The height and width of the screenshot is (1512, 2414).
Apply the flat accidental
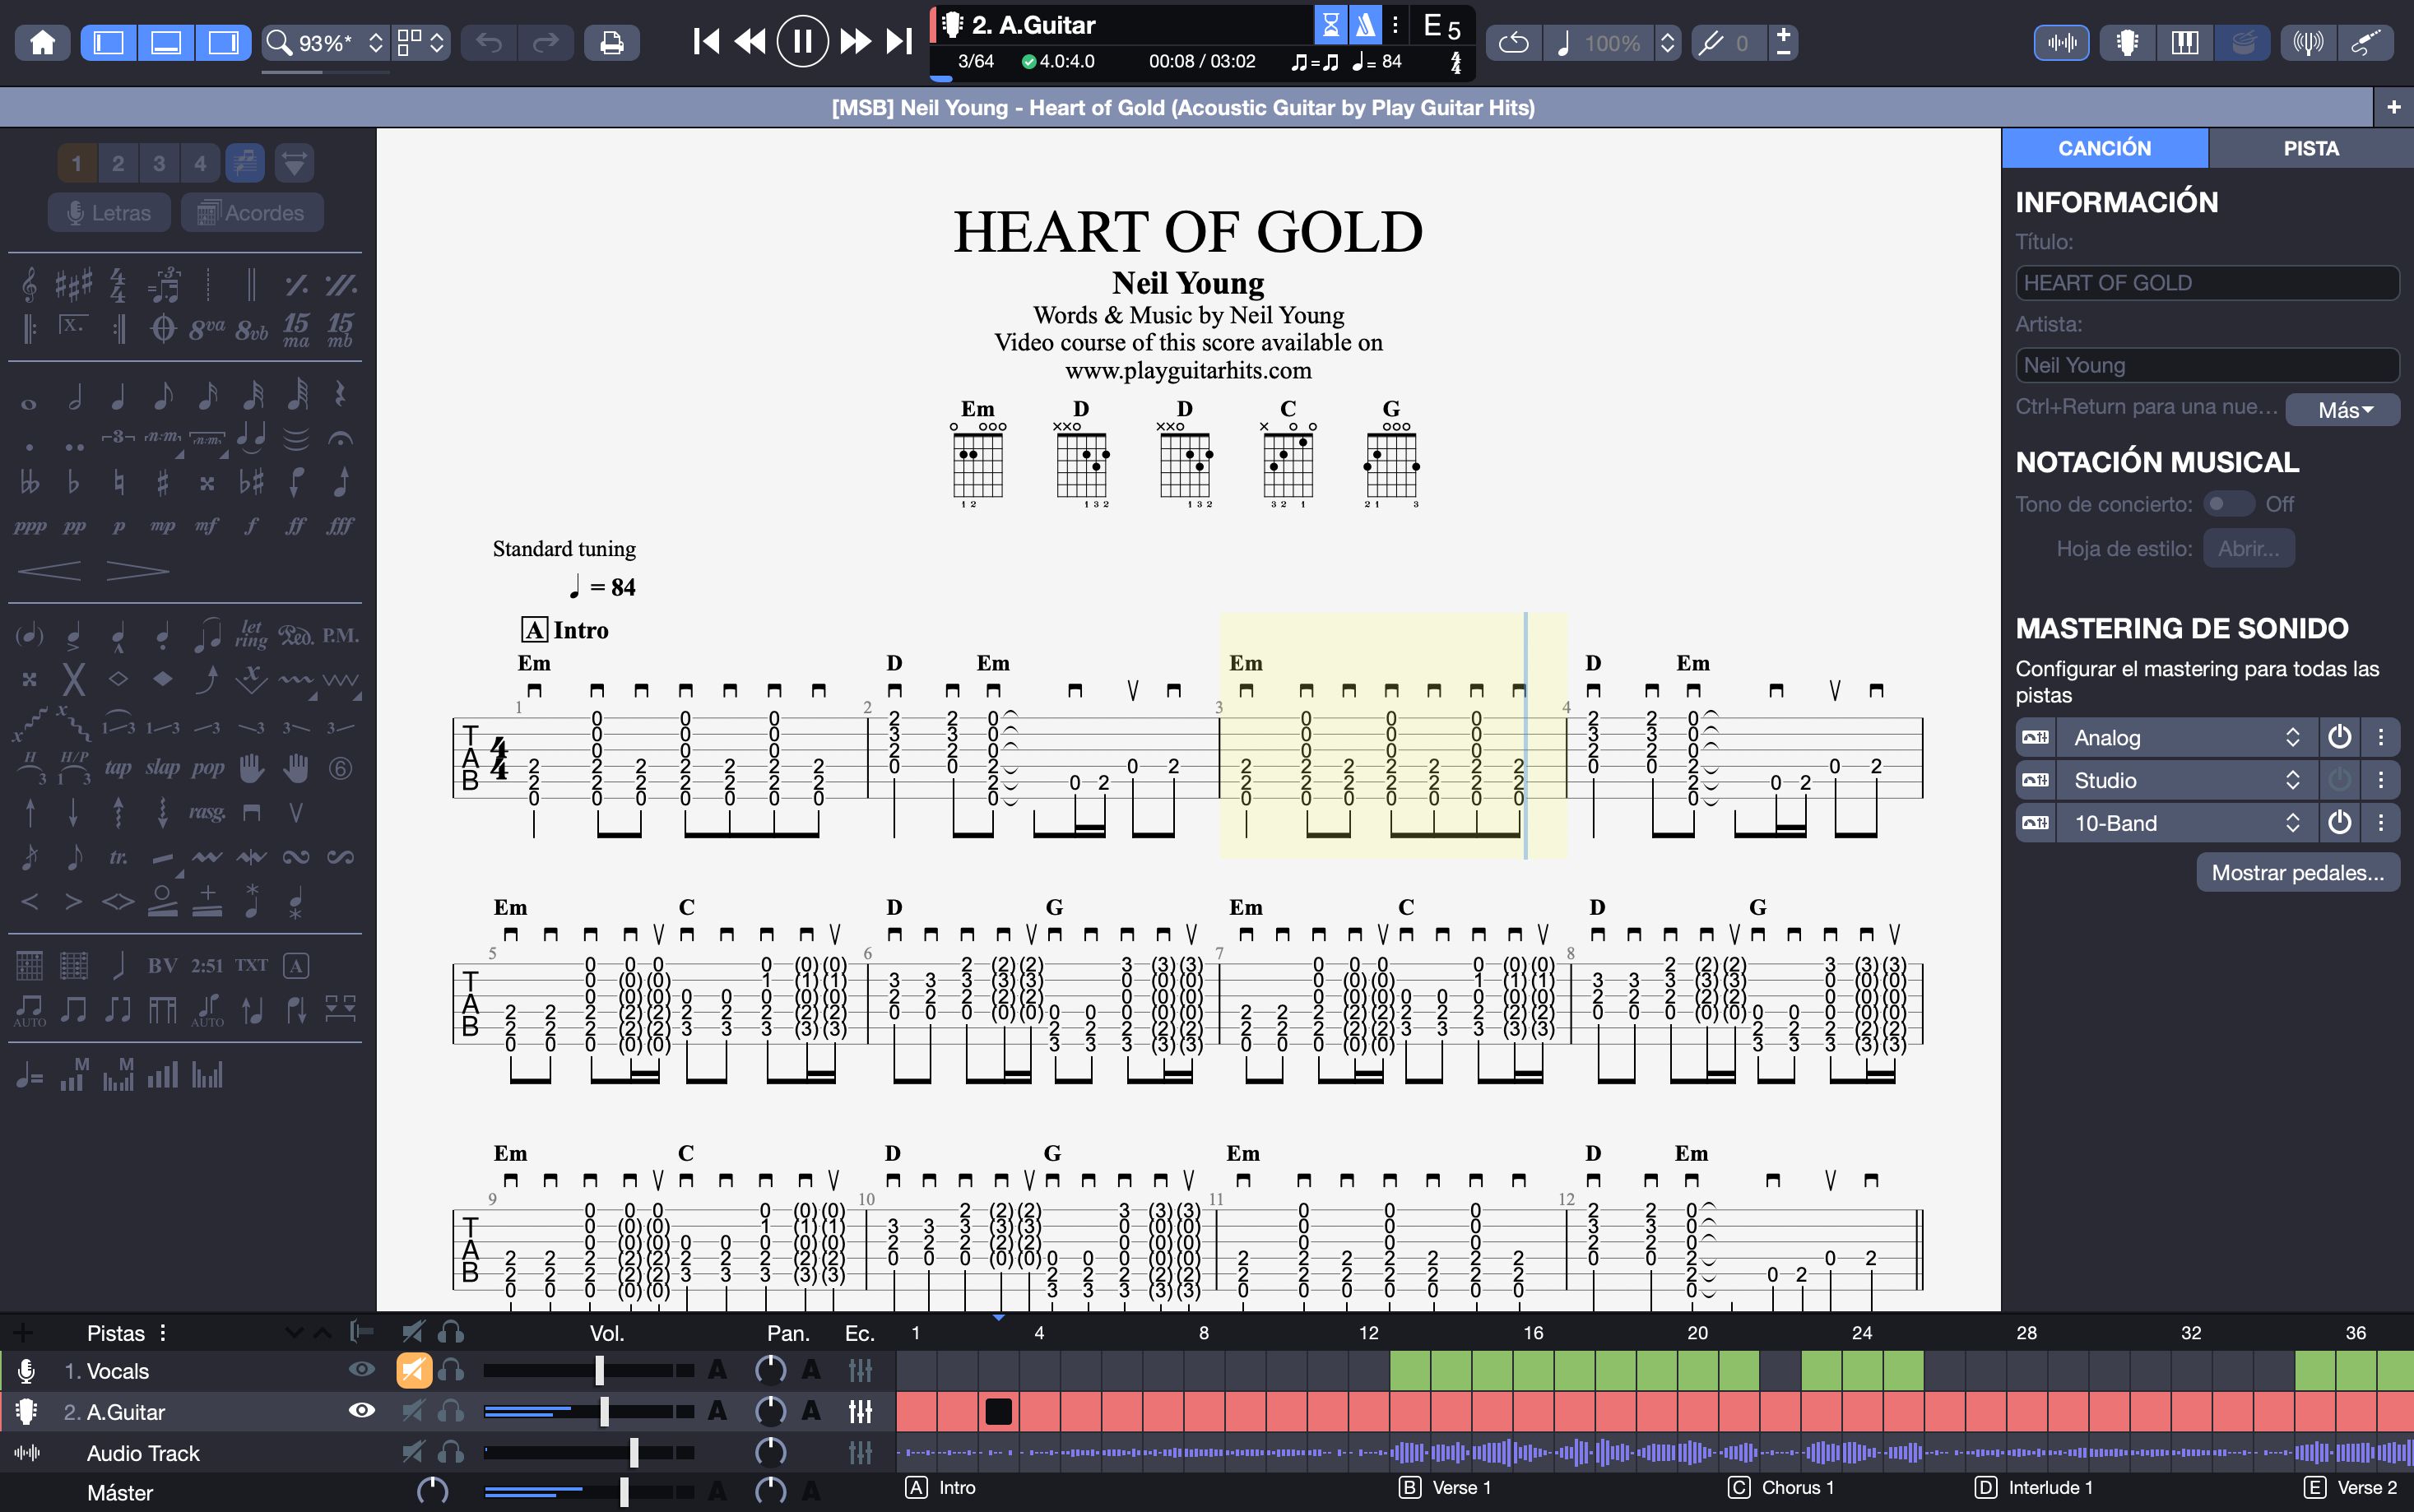point(73,483)
